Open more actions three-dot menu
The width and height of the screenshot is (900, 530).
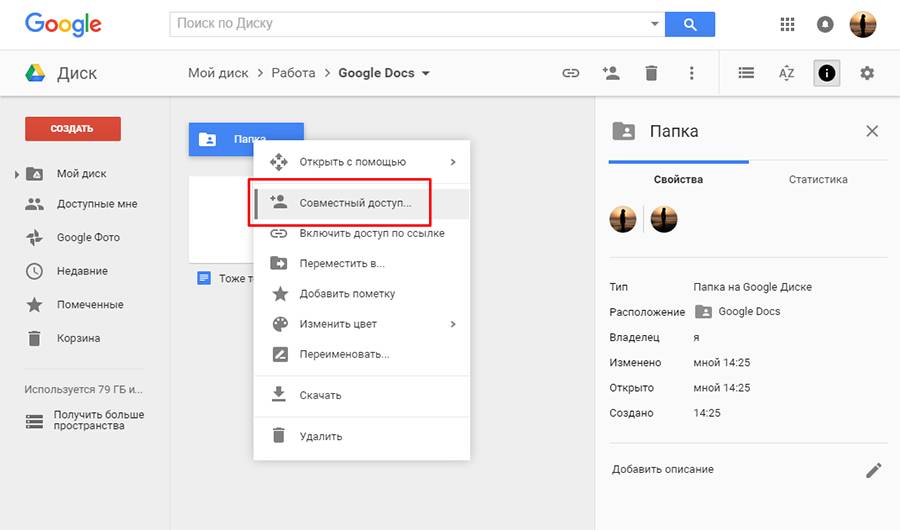click(692, 73)
